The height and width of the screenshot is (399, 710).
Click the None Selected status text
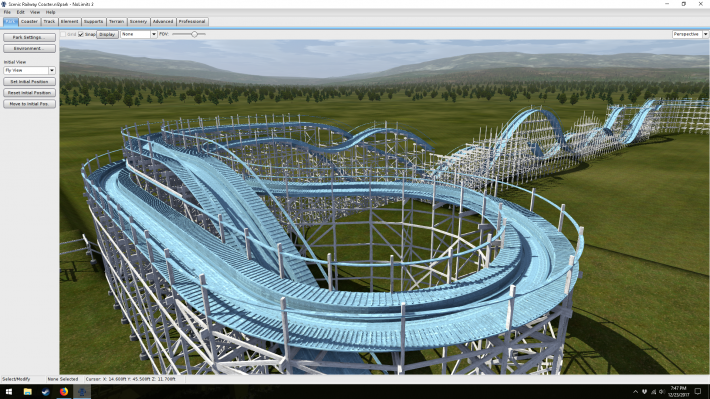pos(63,379)
